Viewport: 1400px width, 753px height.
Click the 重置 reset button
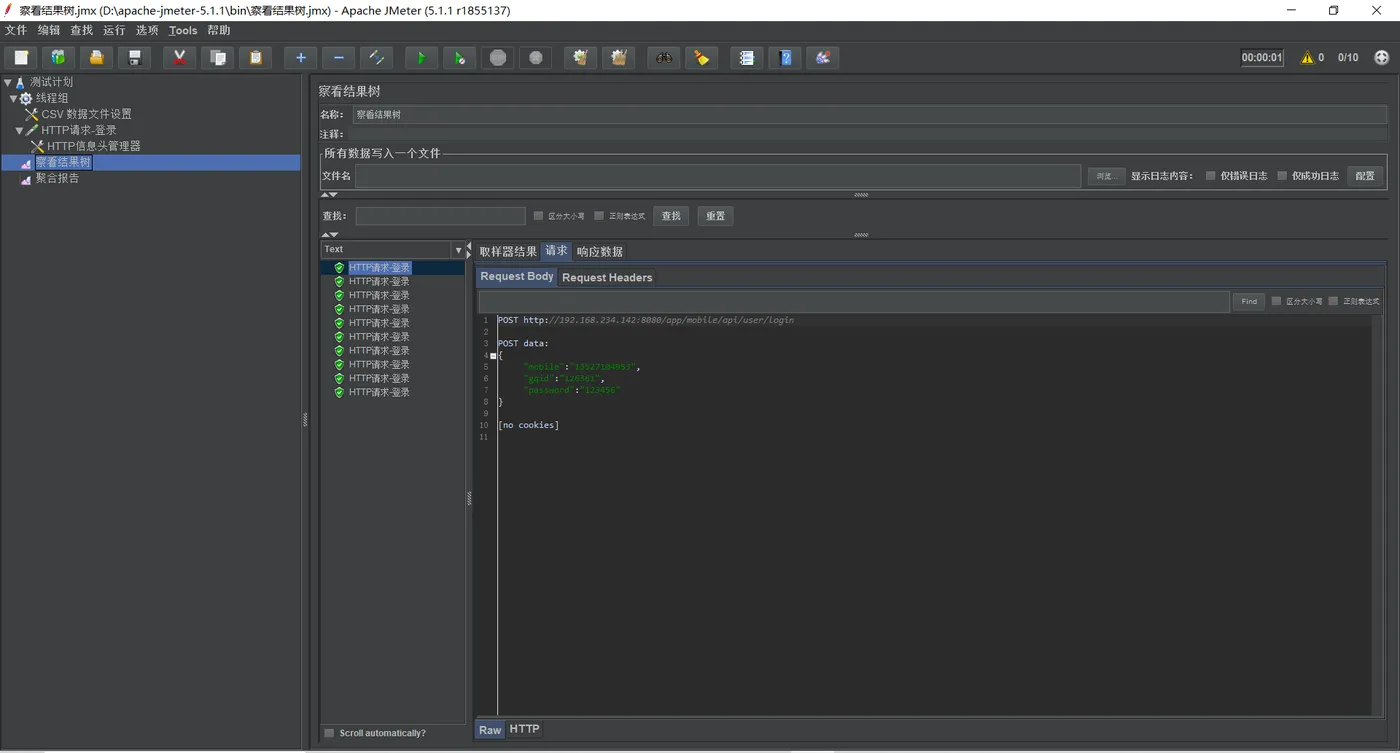tap(715, 216)
